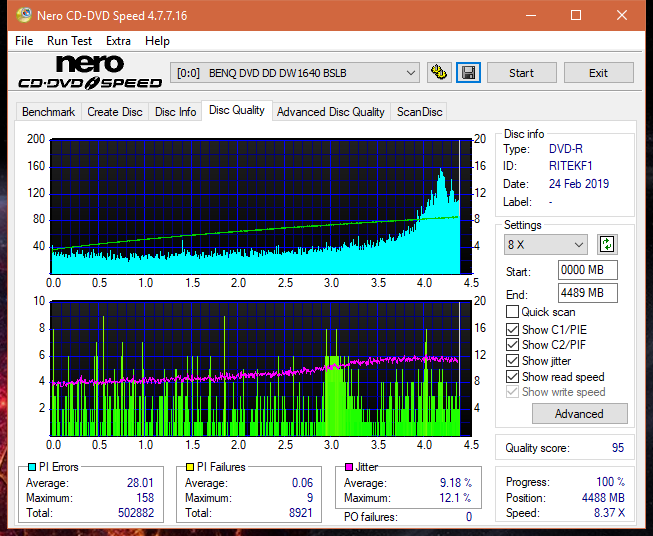653x536 pixels.
Task: Click the grayed-out Show write speed checkbox
Action: point(512,392)
